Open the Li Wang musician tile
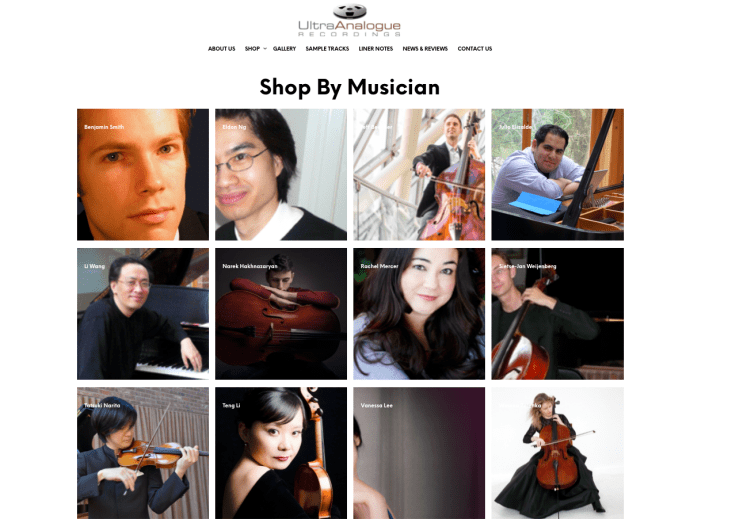 [143, 313]
